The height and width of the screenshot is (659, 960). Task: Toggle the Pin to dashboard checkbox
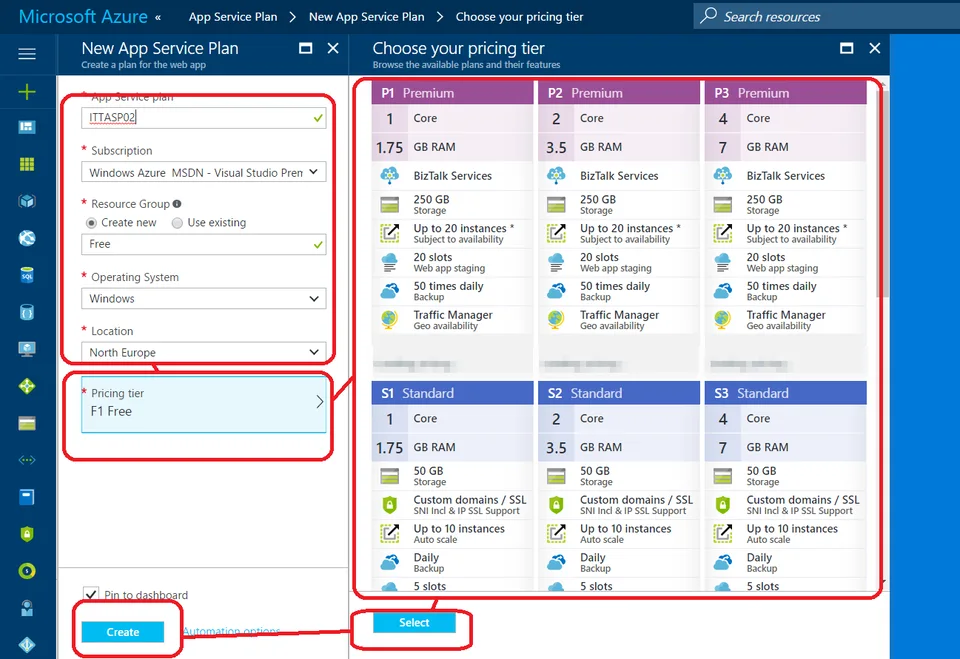91,595
